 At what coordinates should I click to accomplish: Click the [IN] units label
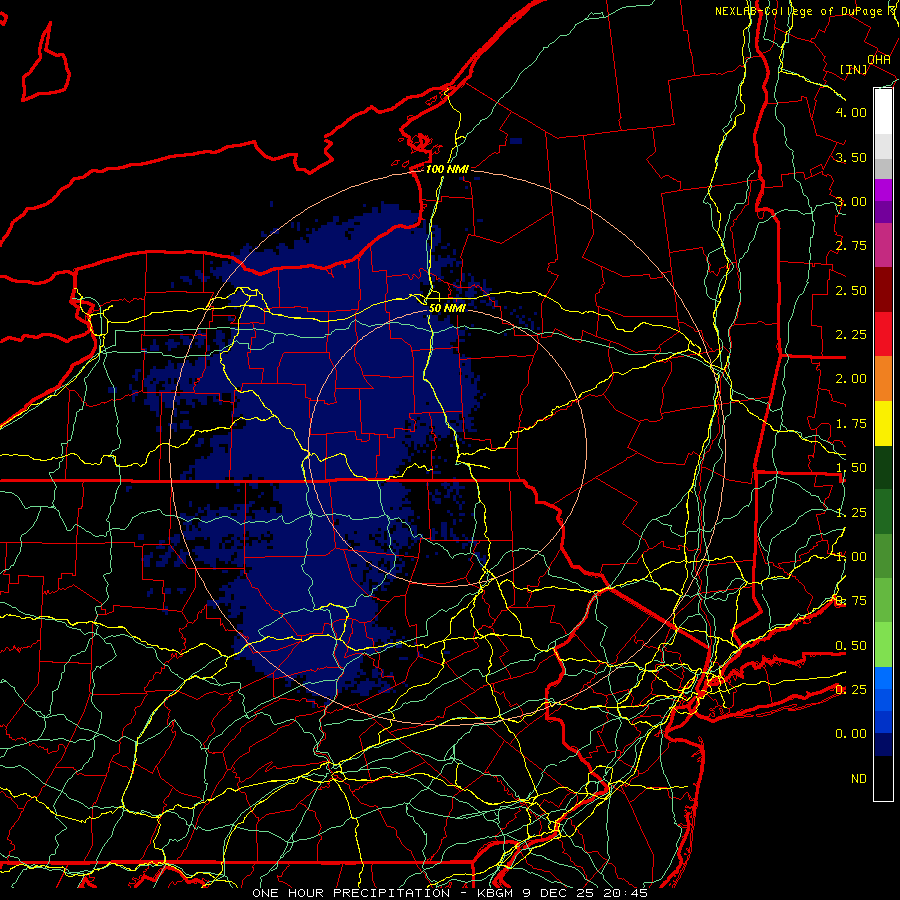[x=854, y=69]
